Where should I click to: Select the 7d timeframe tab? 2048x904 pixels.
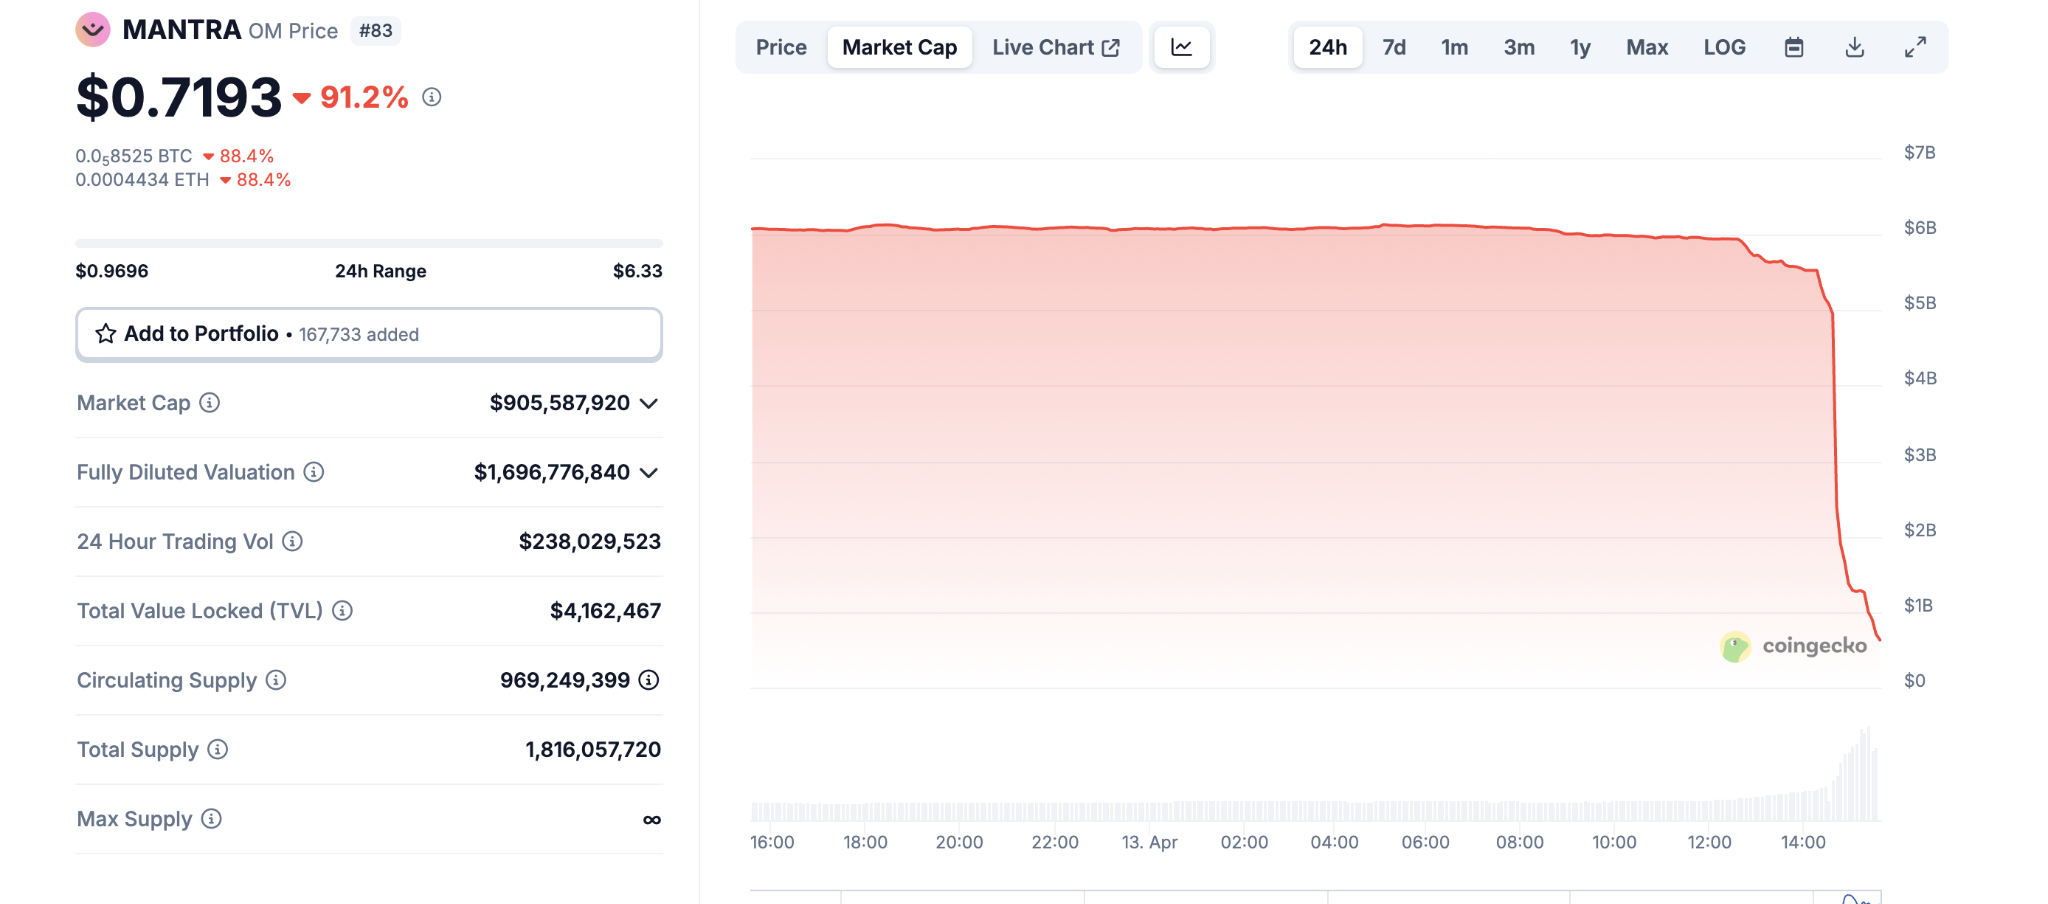(x=1393, y=46)
